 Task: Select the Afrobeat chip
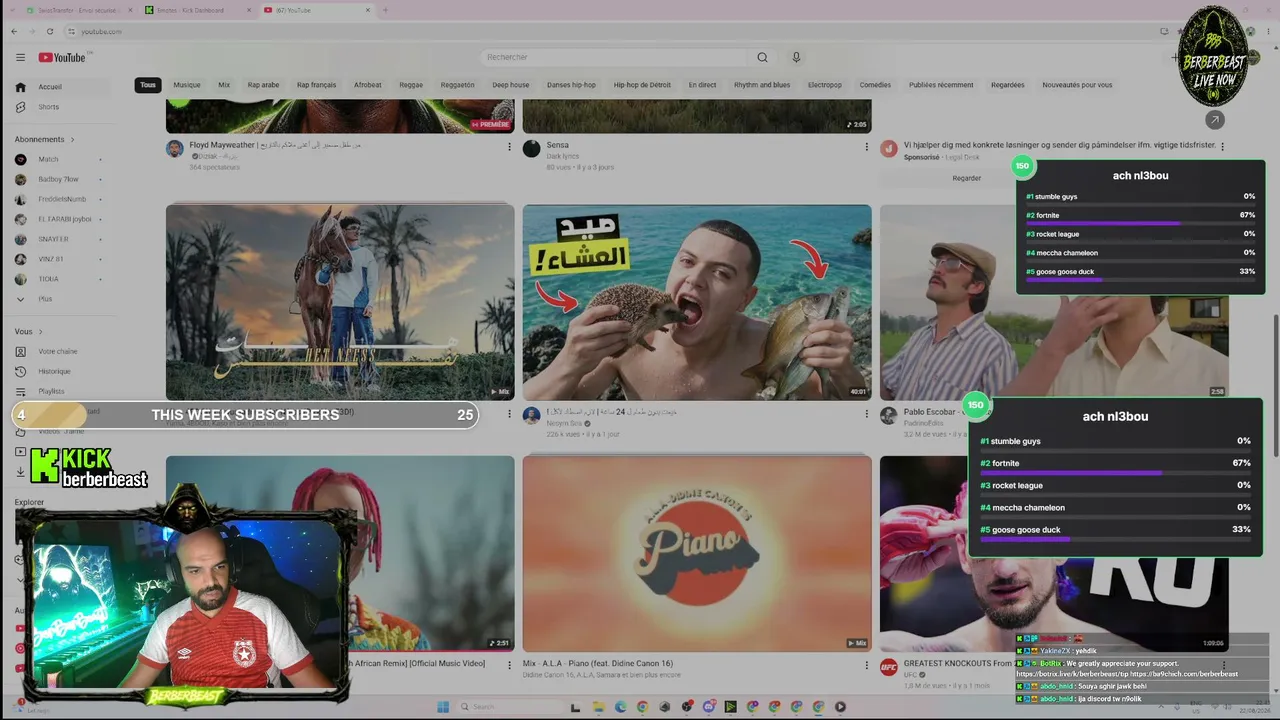click(368, 85)
